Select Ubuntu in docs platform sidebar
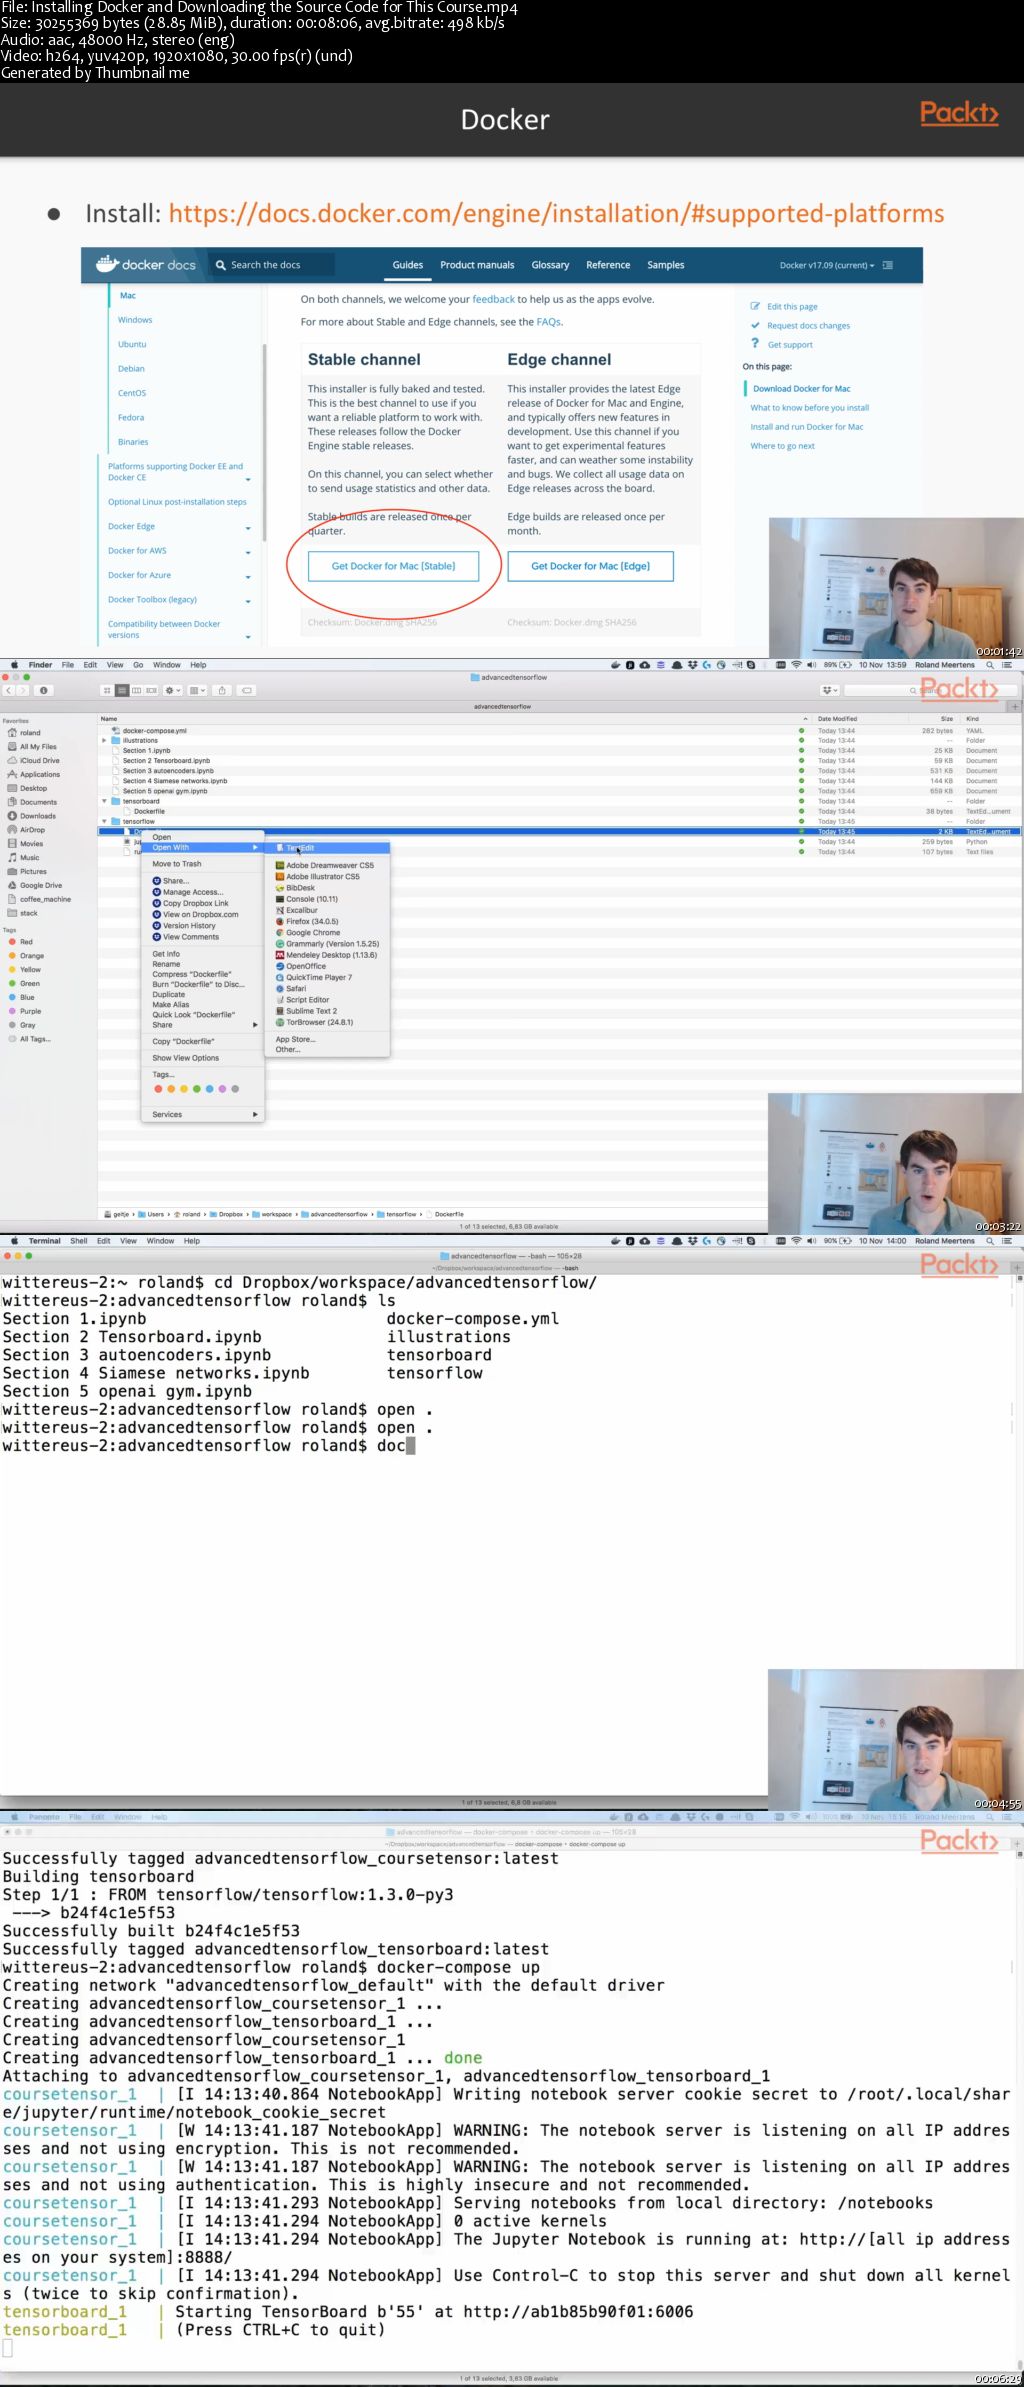The width and height of the screenshot is (1024, 2387). 132,344
